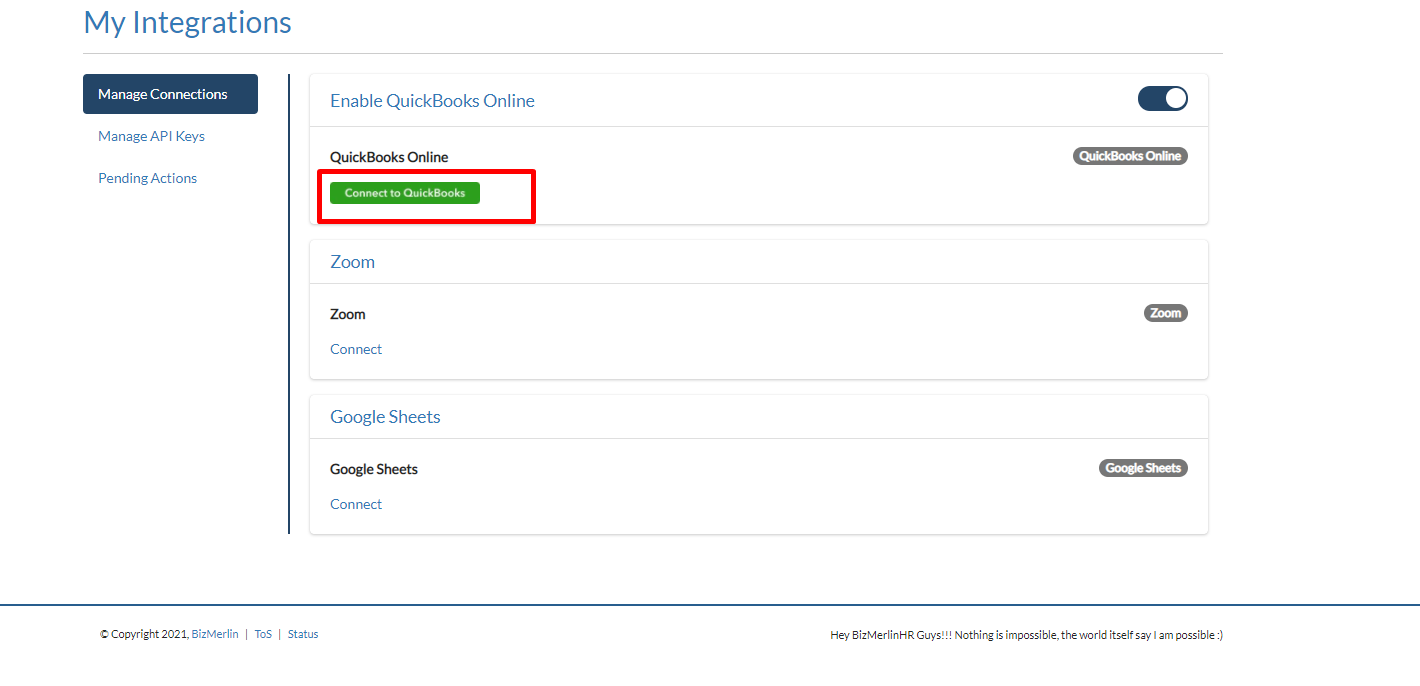1420x686 pixels.
Task: Click the gray Zoom badge
Action: [x=1166, y=313]
